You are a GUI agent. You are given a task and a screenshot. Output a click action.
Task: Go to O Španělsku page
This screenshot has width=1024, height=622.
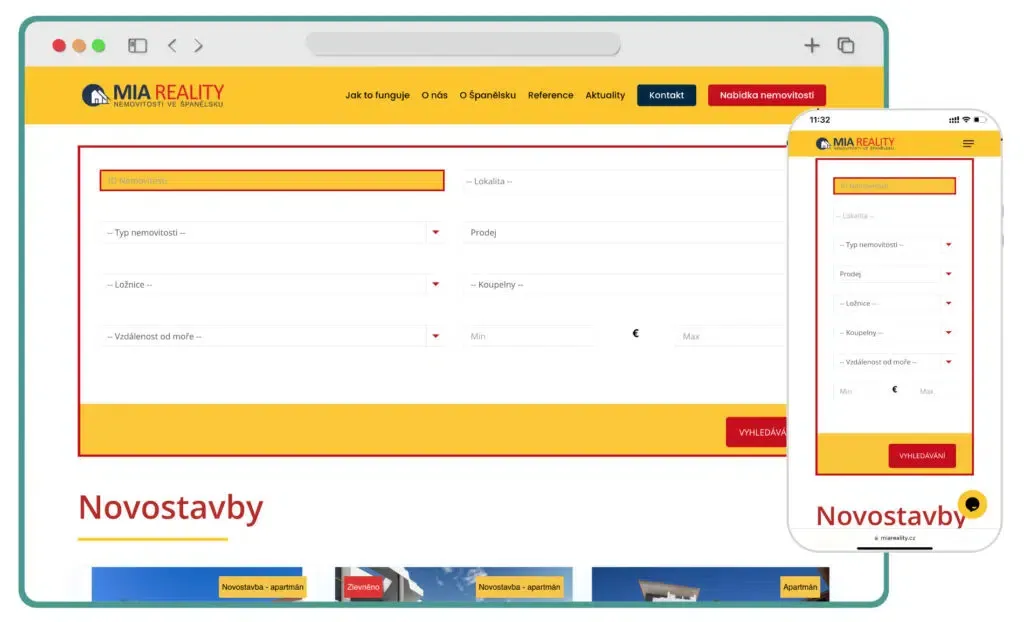(x=487, y=95)
